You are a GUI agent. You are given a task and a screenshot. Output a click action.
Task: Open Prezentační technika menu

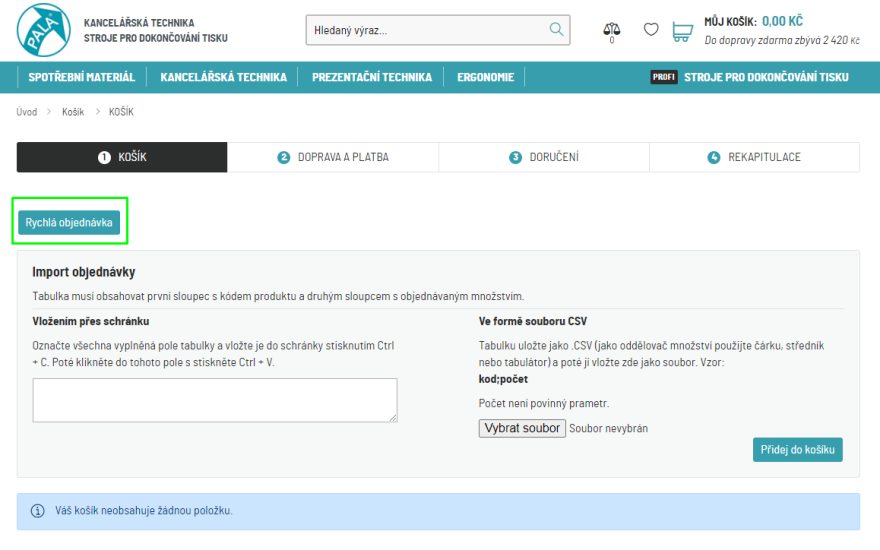pos(372,77)
